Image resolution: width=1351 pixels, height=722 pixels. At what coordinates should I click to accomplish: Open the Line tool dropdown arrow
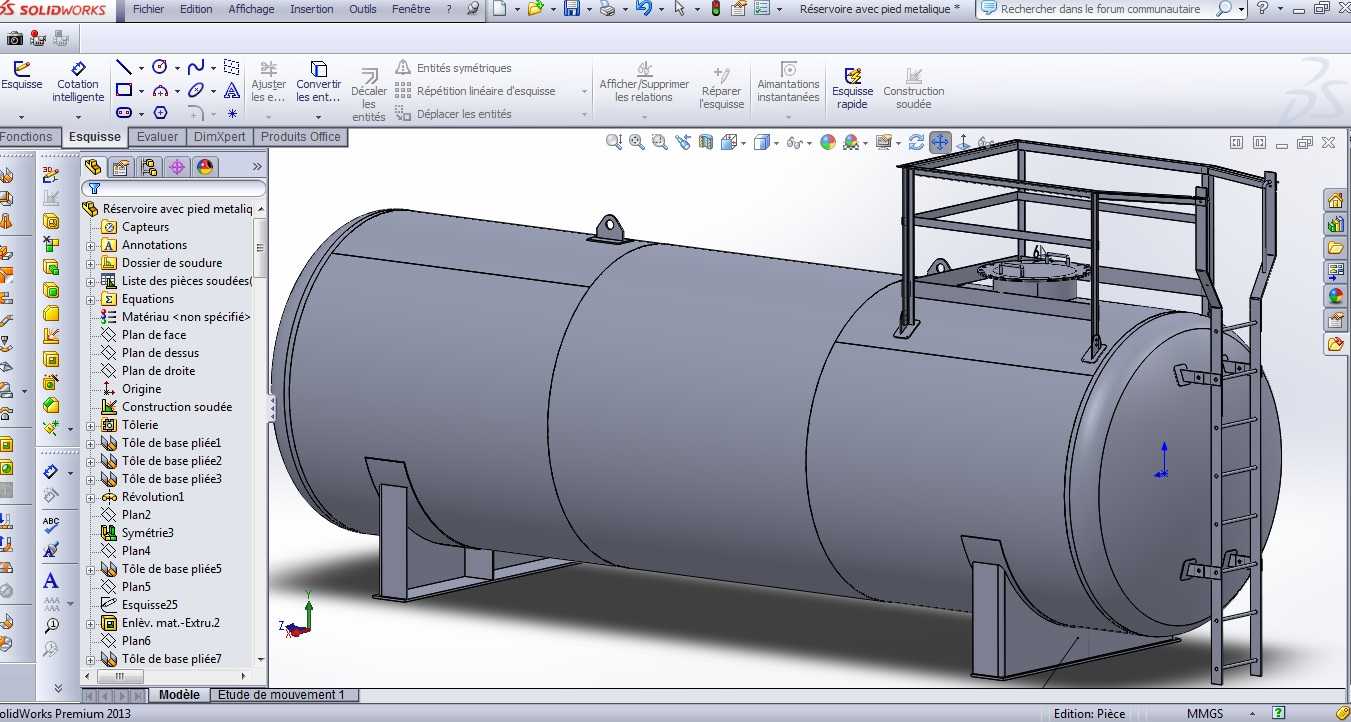[x=141, y=68]
